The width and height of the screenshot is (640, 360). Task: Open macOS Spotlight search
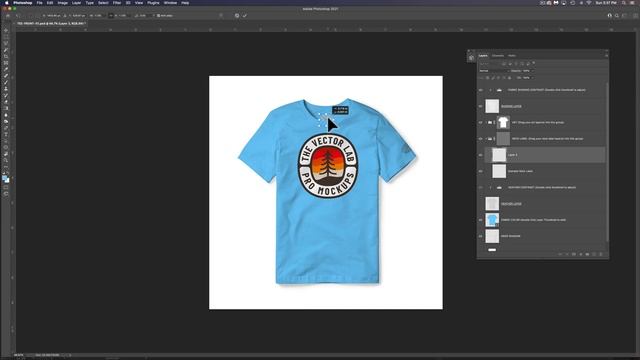(x=624, y=3)
